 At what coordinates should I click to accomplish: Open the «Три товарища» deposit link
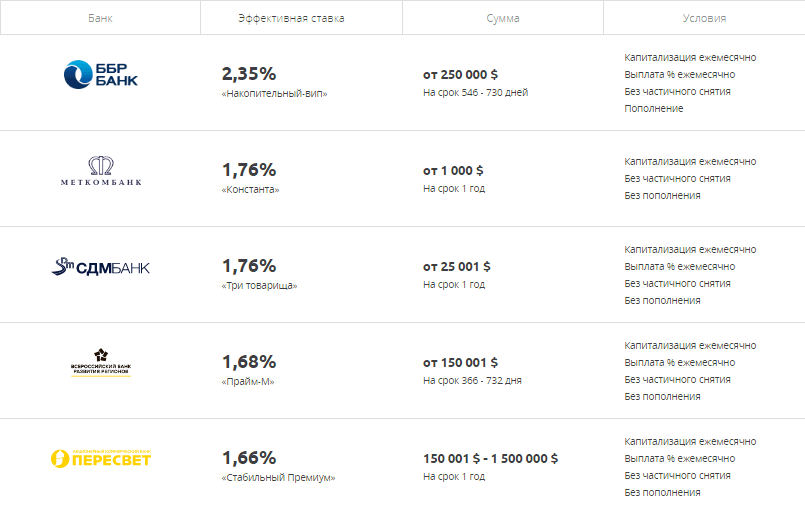point(259,286)
